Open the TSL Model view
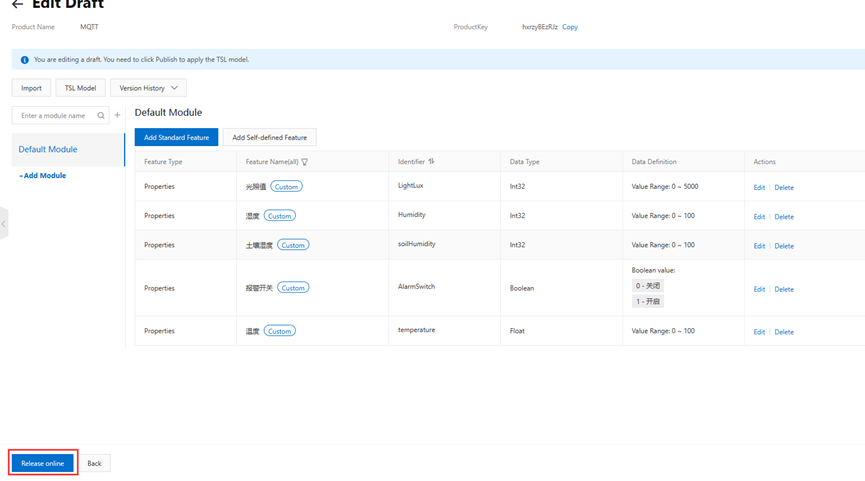865x481 pixels. (x=81, y=88)
